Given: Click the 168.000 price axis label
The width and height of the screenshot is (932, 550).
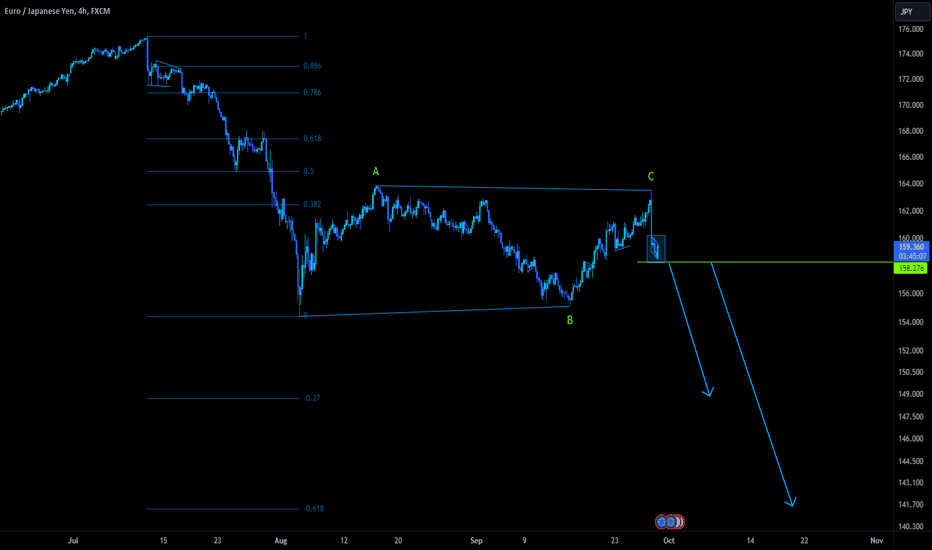Looking at the screenshot, I should click(911, 131).
